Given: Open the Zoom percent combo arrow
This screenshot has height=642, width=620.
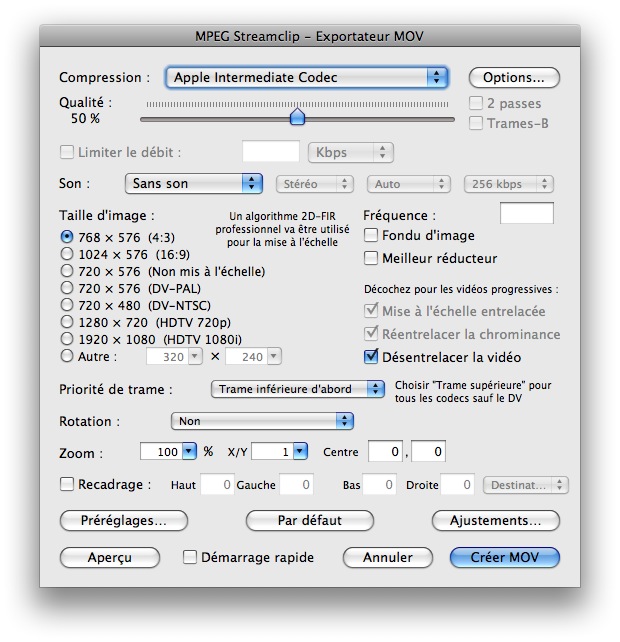Looking at the screenshot, I should click(189, 451).
